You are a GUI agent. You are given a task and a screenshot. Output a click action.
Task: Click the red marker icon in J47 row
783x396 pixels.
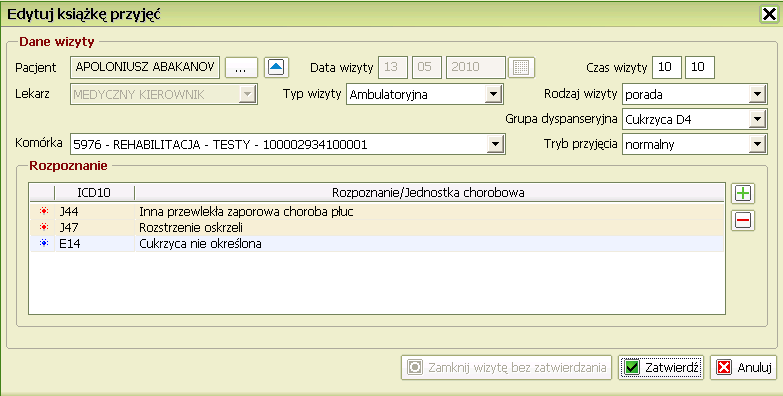click(44, 227)
